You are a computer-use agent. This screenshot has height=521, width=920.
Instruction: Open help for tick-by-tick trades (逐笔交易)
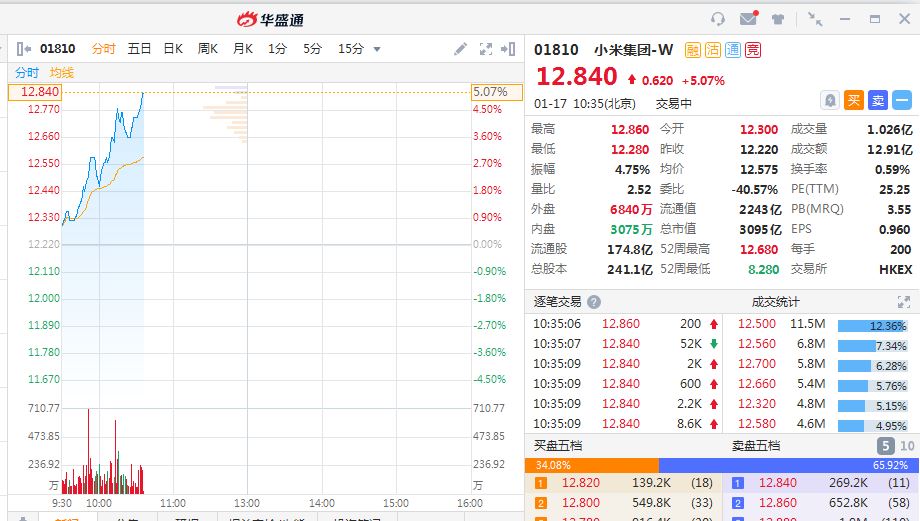pos(594,302)
